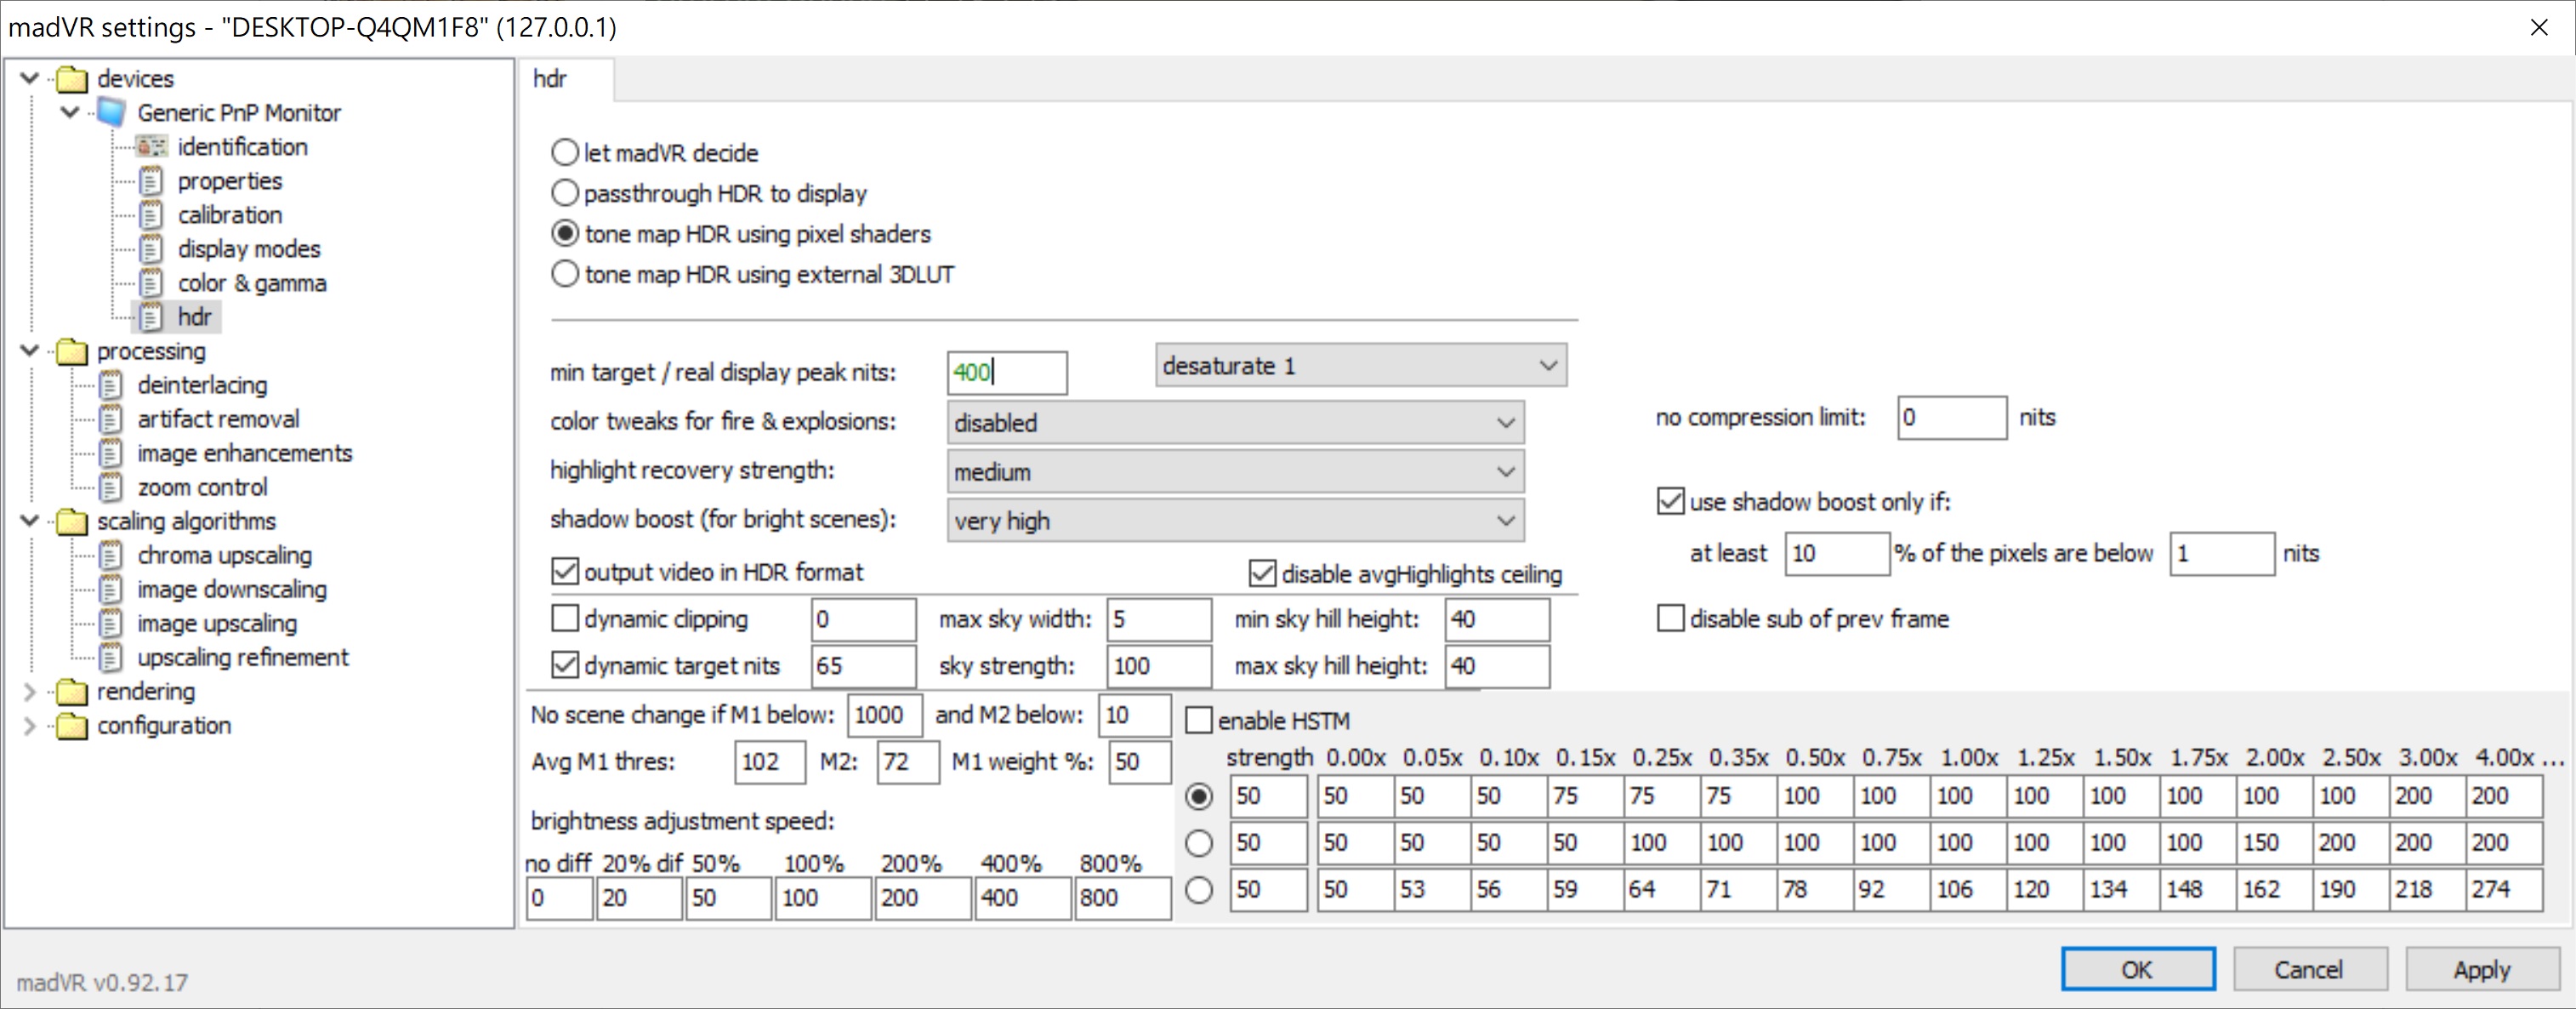Enable the dynamic clipping checkbox
The width and height of the screenshot is (2576, 1009).
point(565,619)
